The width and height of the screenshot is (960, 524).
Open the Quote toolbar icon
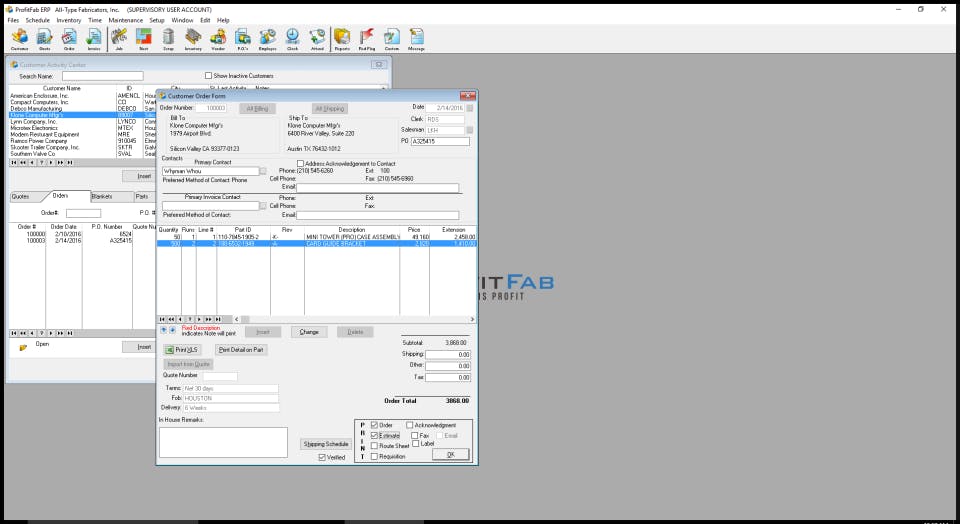[45, 39]
